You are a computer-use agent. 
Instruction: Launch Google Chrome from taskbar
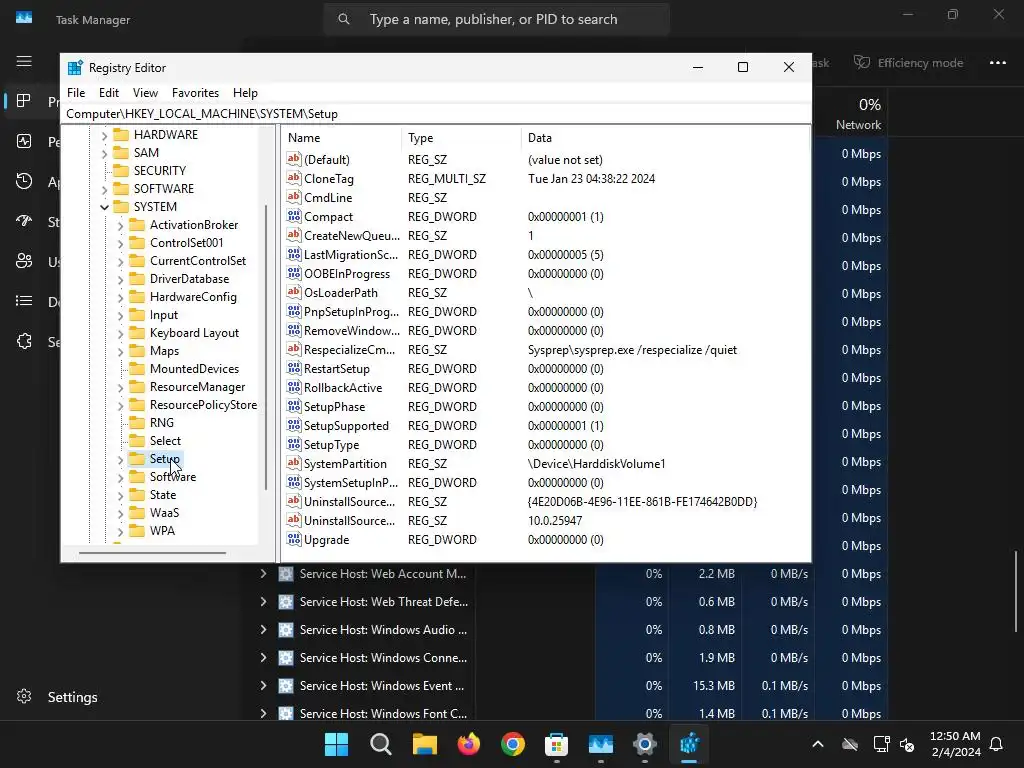pos(513,744)
